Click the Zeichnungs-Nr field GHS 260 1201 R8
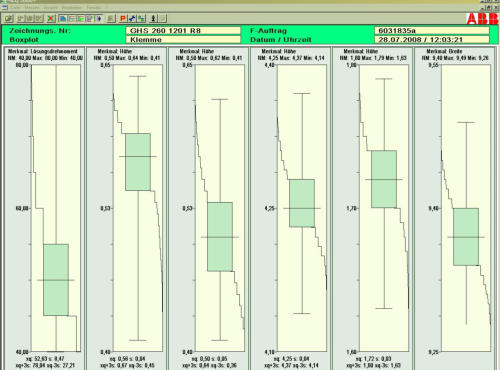 click(183, 31)
